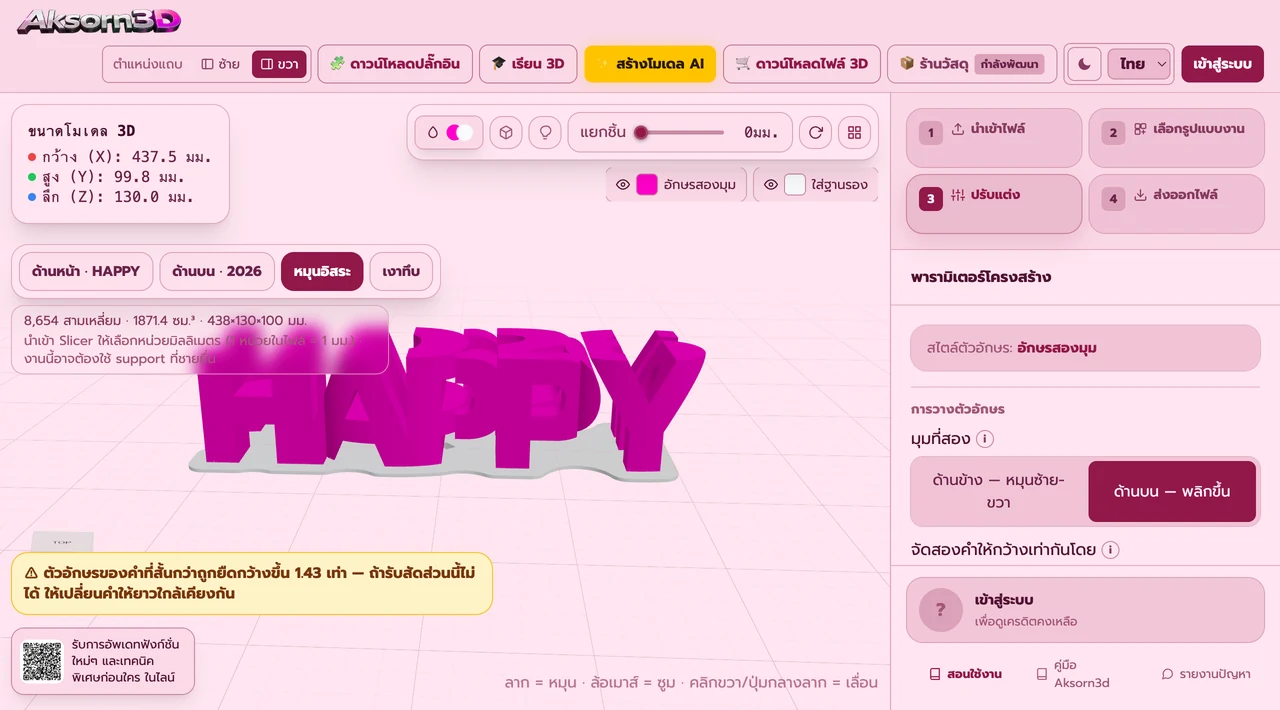
Task: Open the magenta color swatch for อักษรสองมุม
Action: (x=647, y=185)
